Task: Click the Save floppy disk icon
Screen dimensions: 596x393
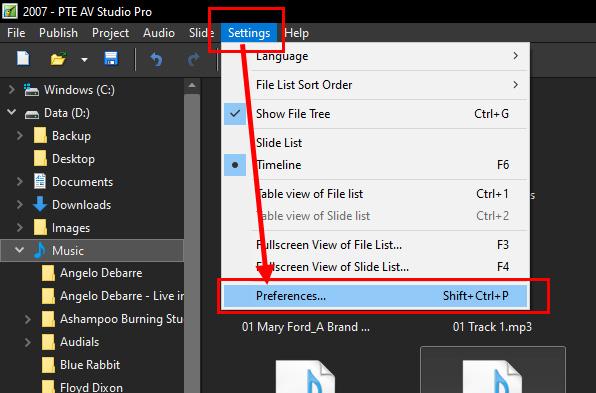Action: (111, 59)
